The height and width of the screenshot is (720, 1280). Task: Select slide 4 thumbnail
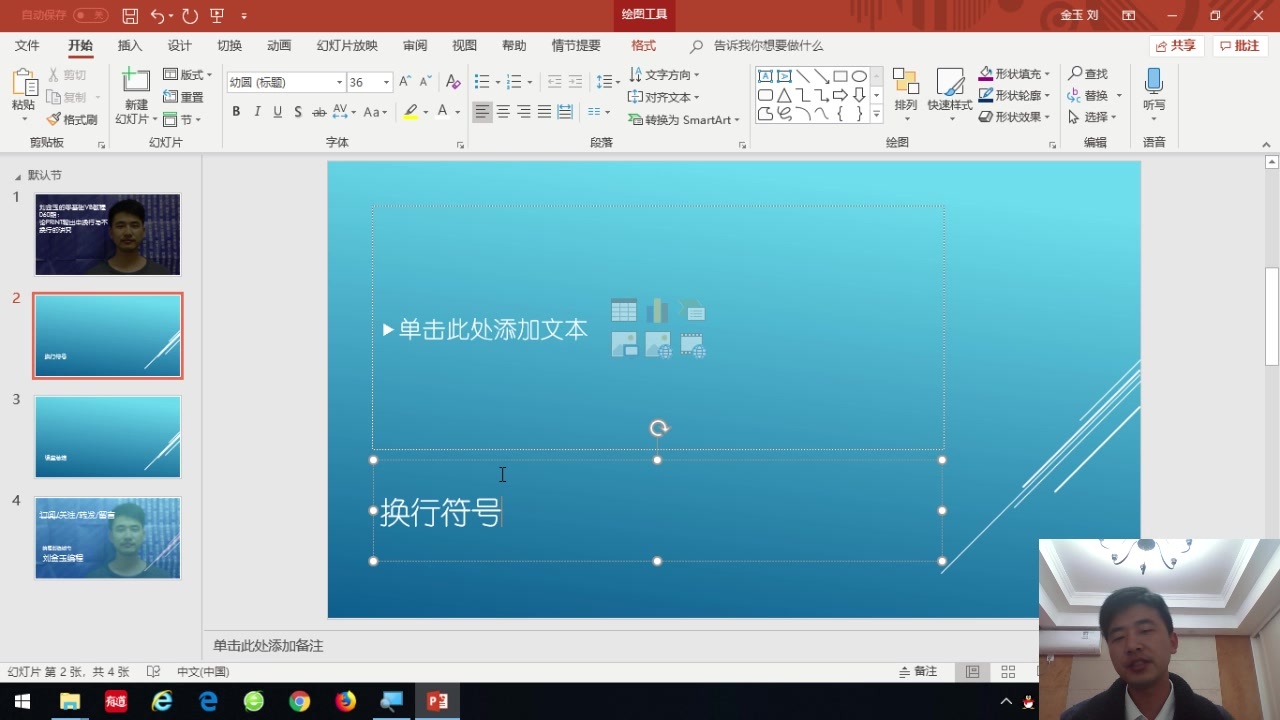pos(108,538)
